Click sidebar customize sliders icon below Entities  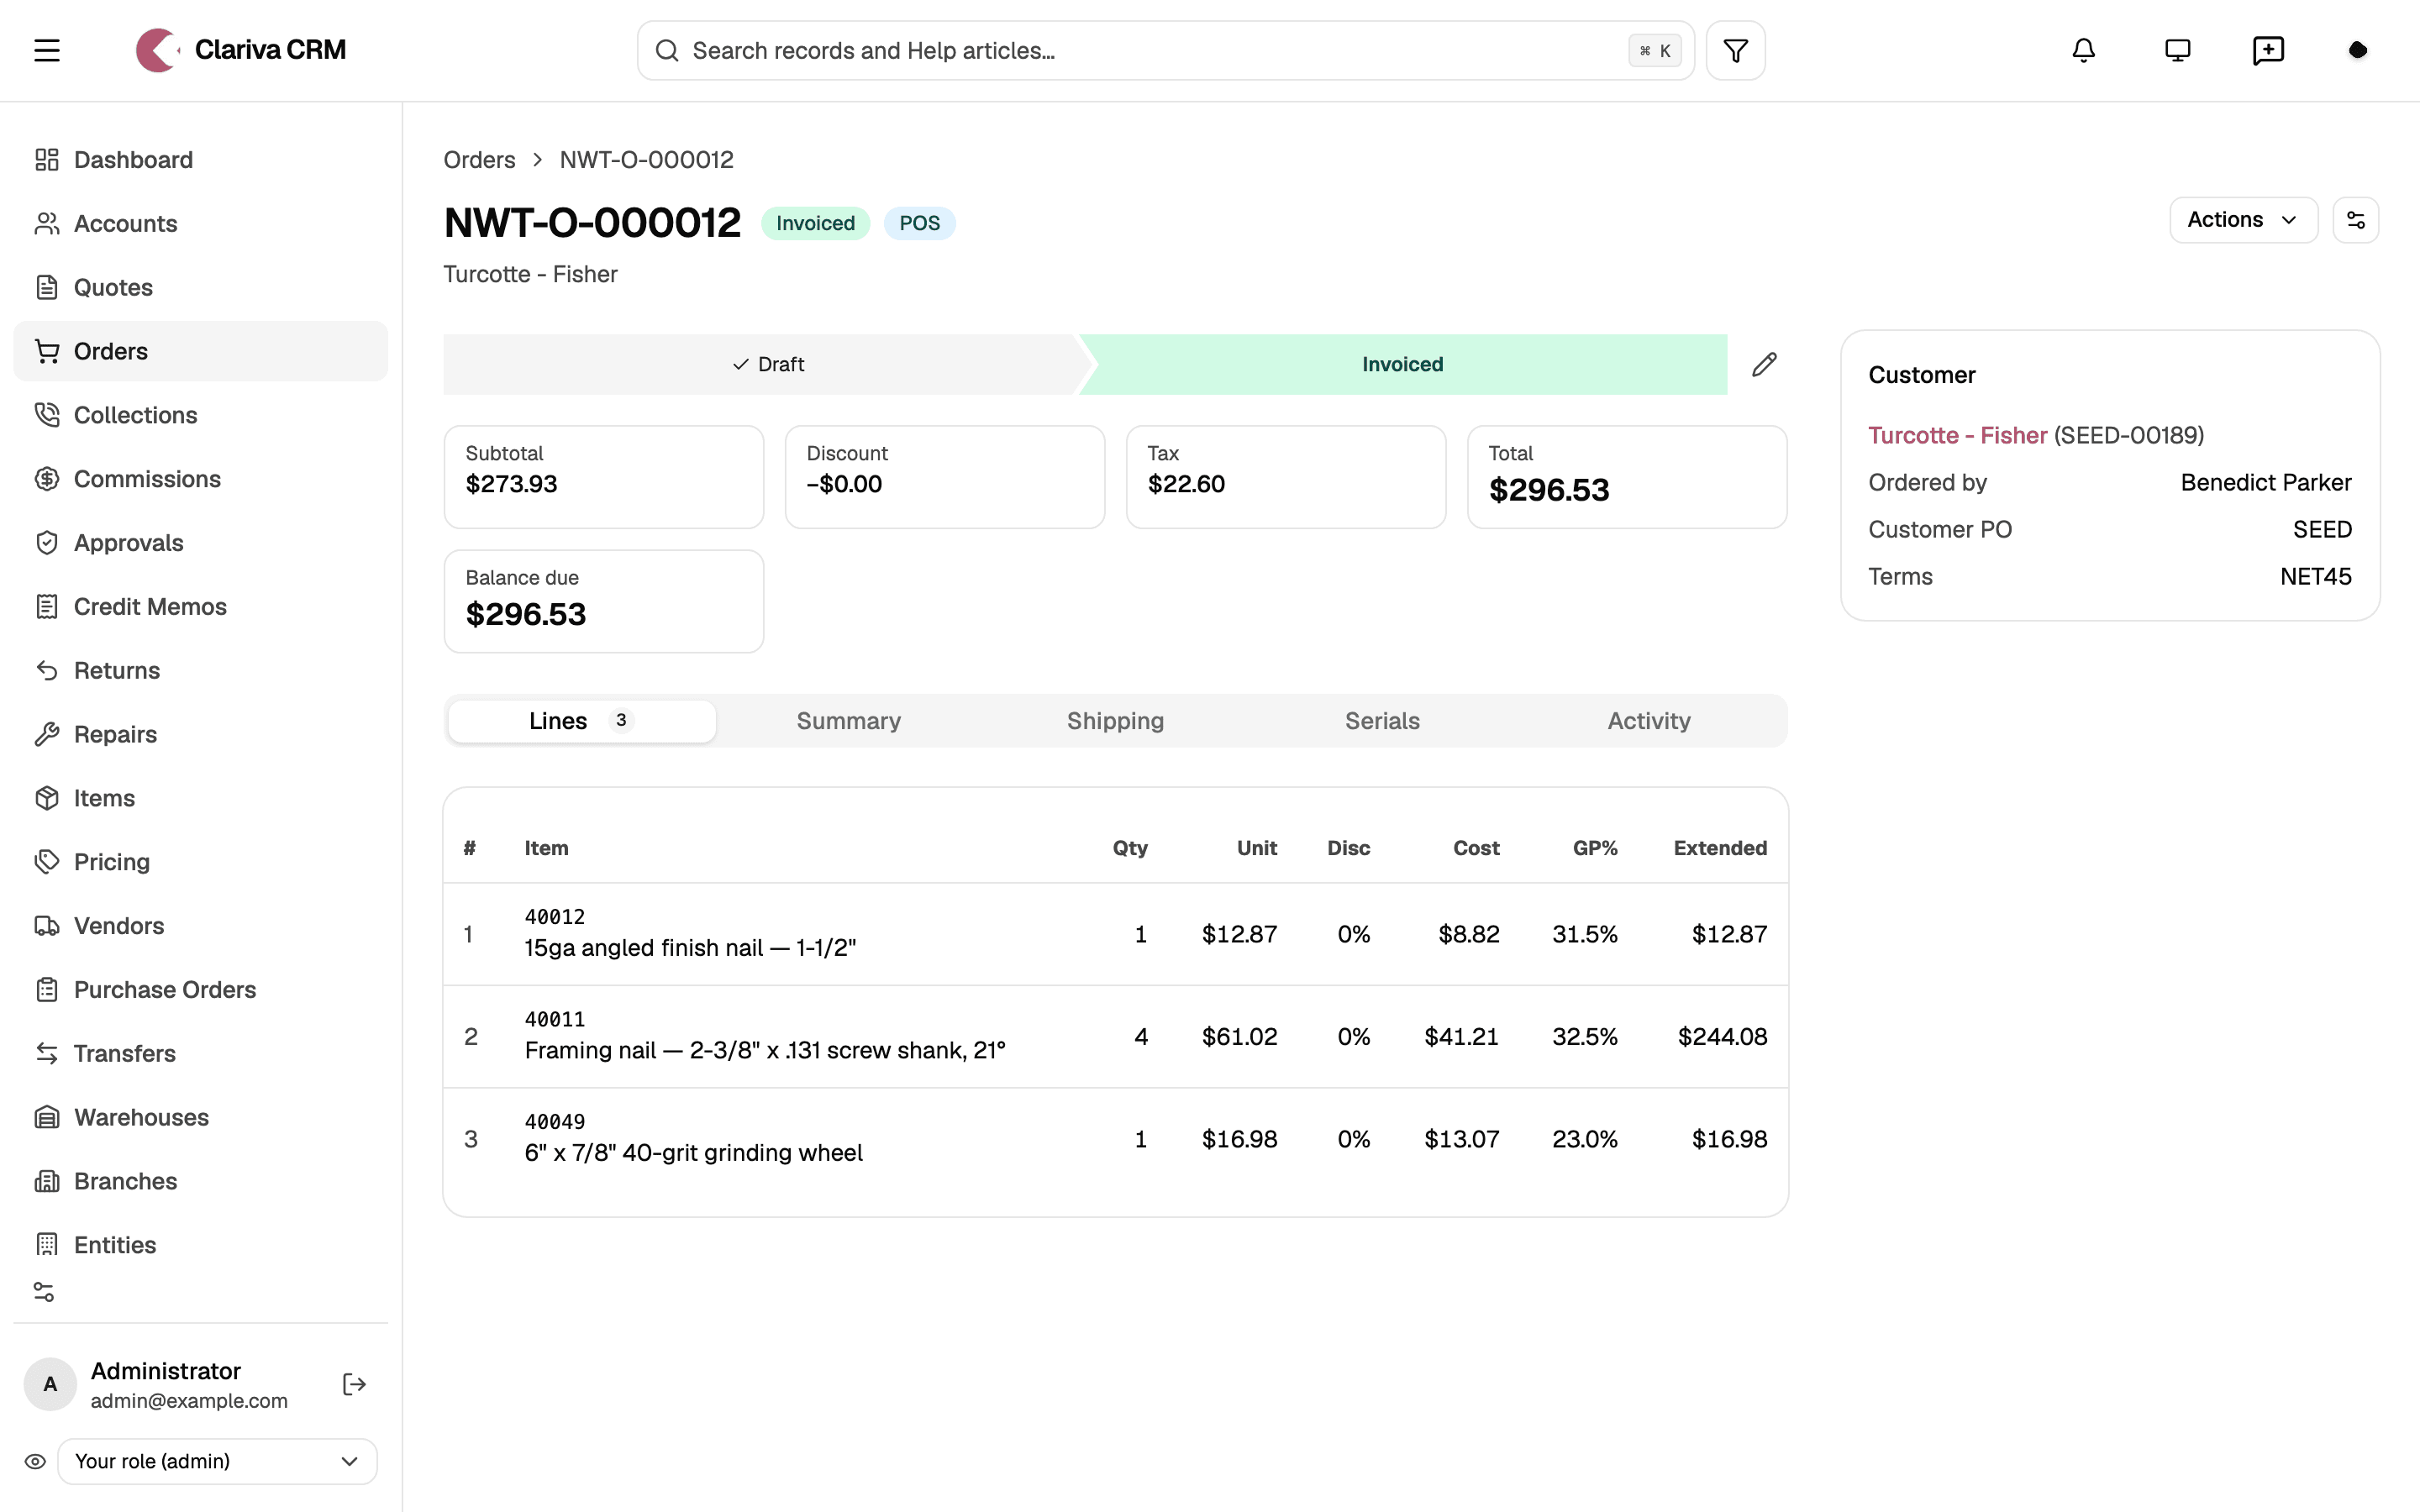click(44, 1292)
